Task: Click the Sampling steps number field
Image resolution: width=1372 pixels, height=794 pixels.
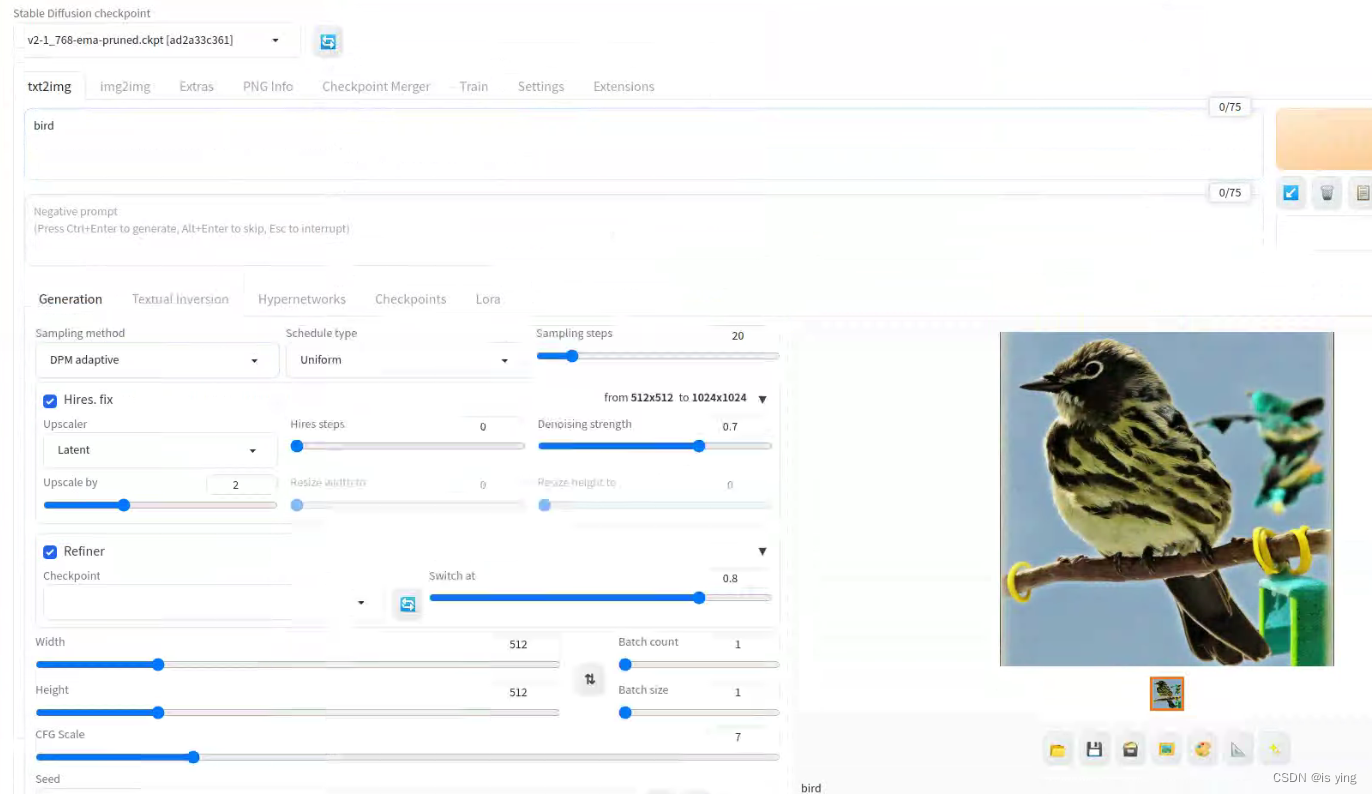Action: 738,336
